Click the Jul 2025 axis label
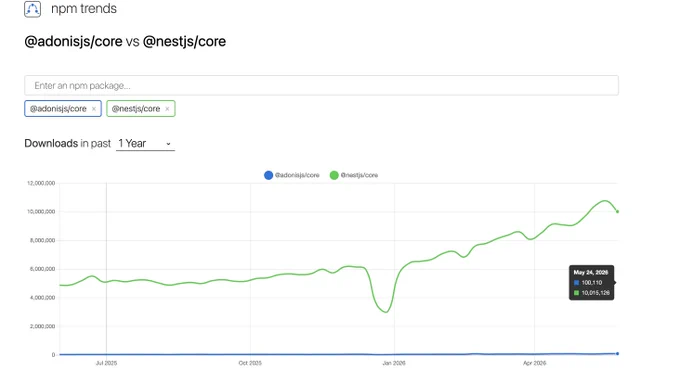The width and height of the screenshot is (680, 383). coord(106,363)
